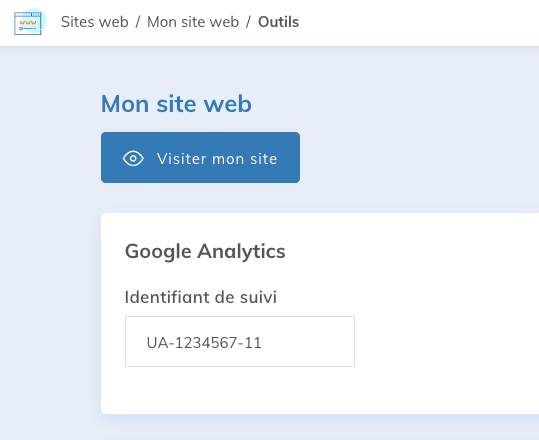Screen dimensions: 539x440
Task: Click the Mon site web page heading
Action: point(176,103)
